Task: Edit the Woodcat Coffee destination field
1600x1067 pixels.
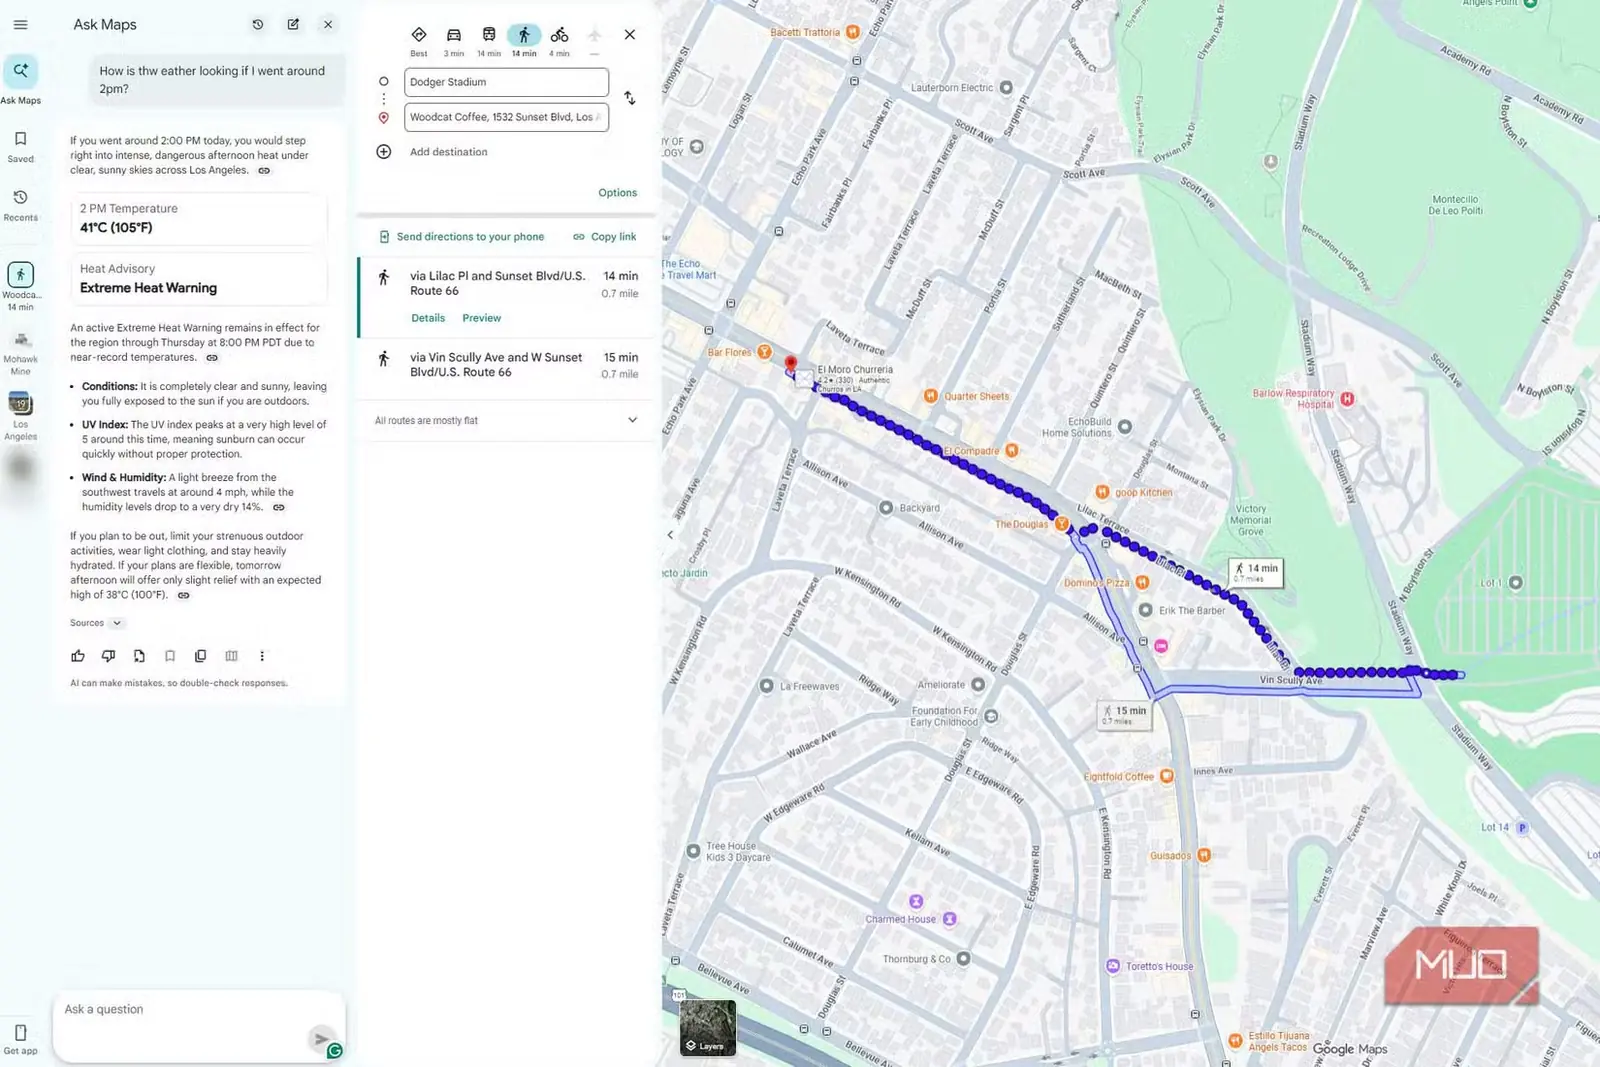Action: pos(506,117)
